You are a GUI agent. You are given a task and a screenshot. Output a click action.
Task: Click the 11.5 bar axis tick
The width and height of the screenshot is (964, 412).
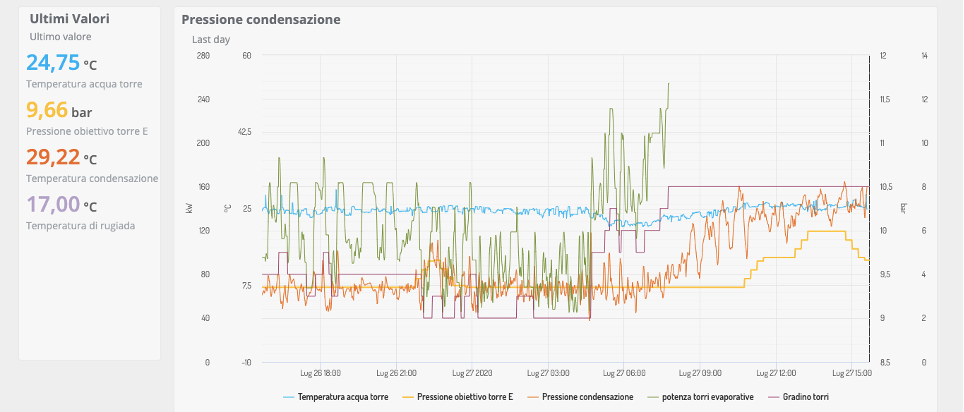click(884, 100)
